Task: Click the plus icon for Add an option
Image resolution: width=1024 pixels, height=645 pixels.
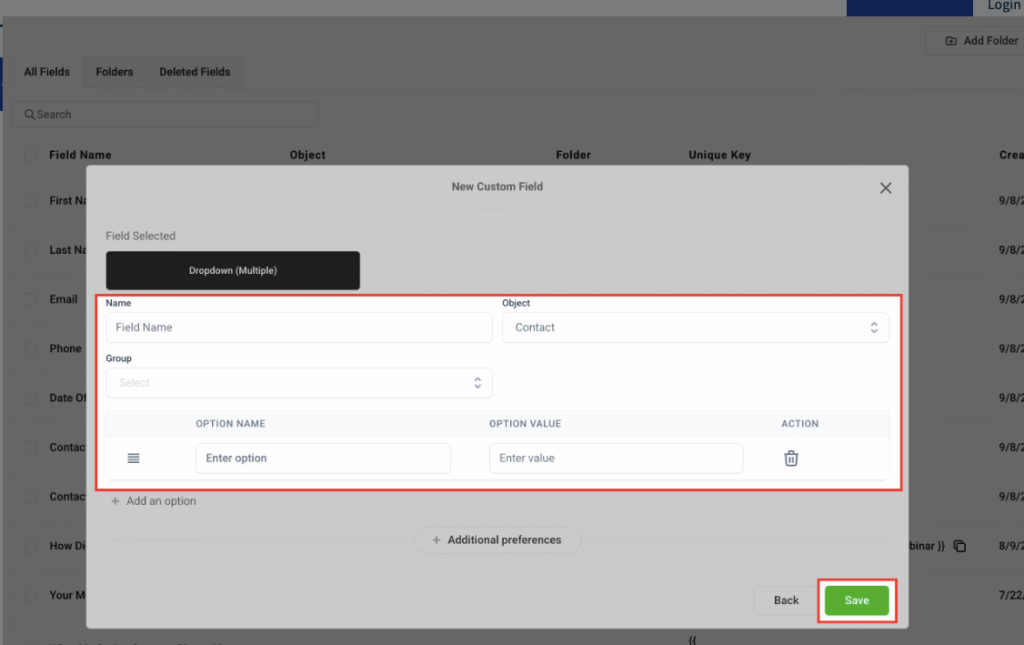Action: (x=115, y=501)
